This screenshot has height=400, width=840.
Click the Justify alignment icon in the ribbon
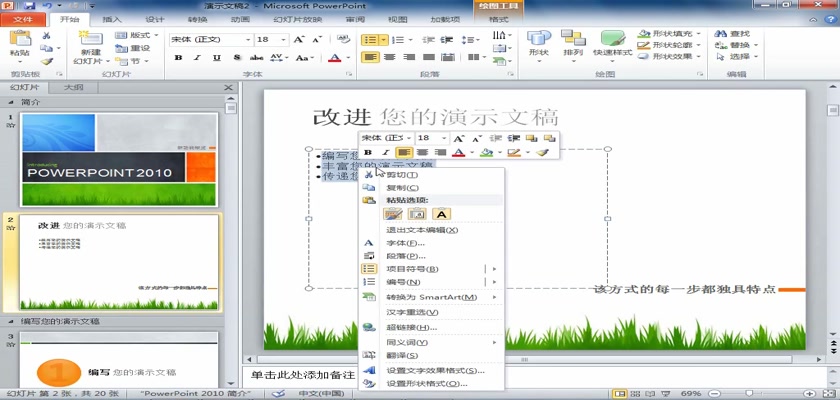(x=429, y=57)
